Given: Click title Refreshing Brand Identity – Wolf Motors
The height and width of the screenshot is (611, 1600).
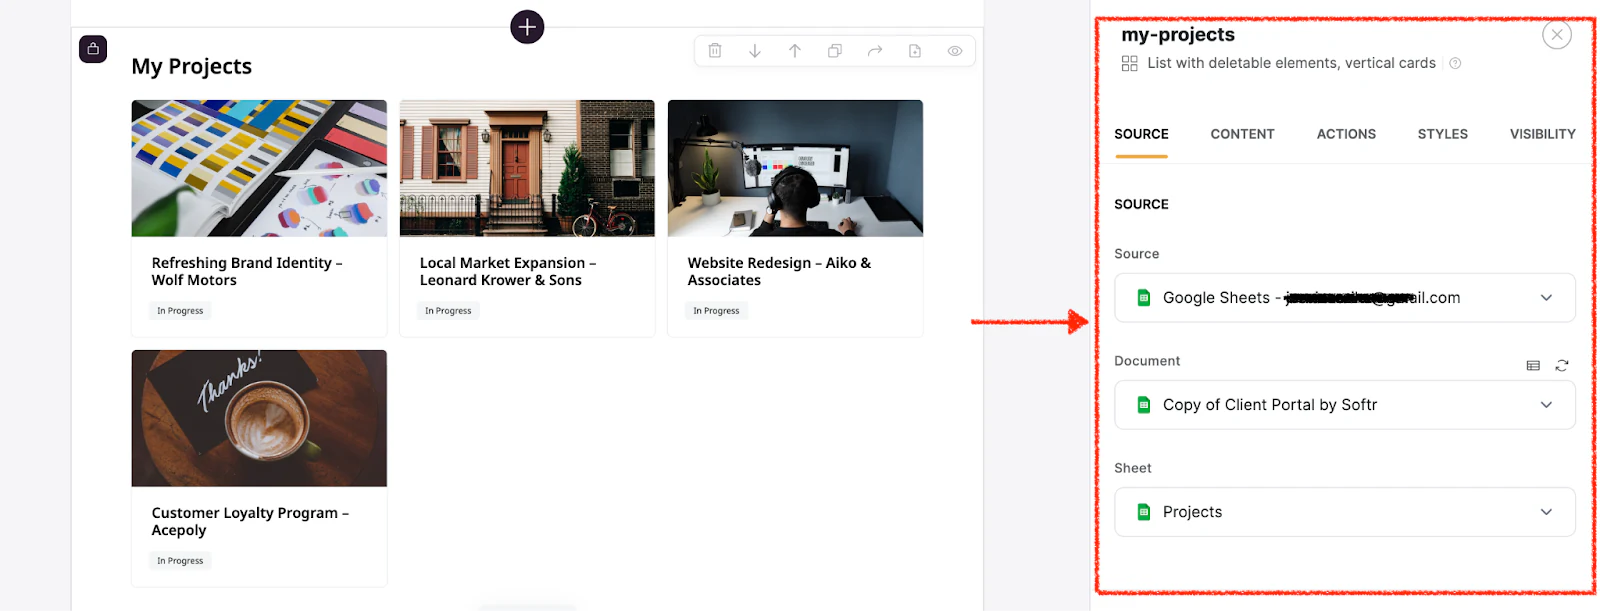Looking at the screenshot, I should point(247,271).
